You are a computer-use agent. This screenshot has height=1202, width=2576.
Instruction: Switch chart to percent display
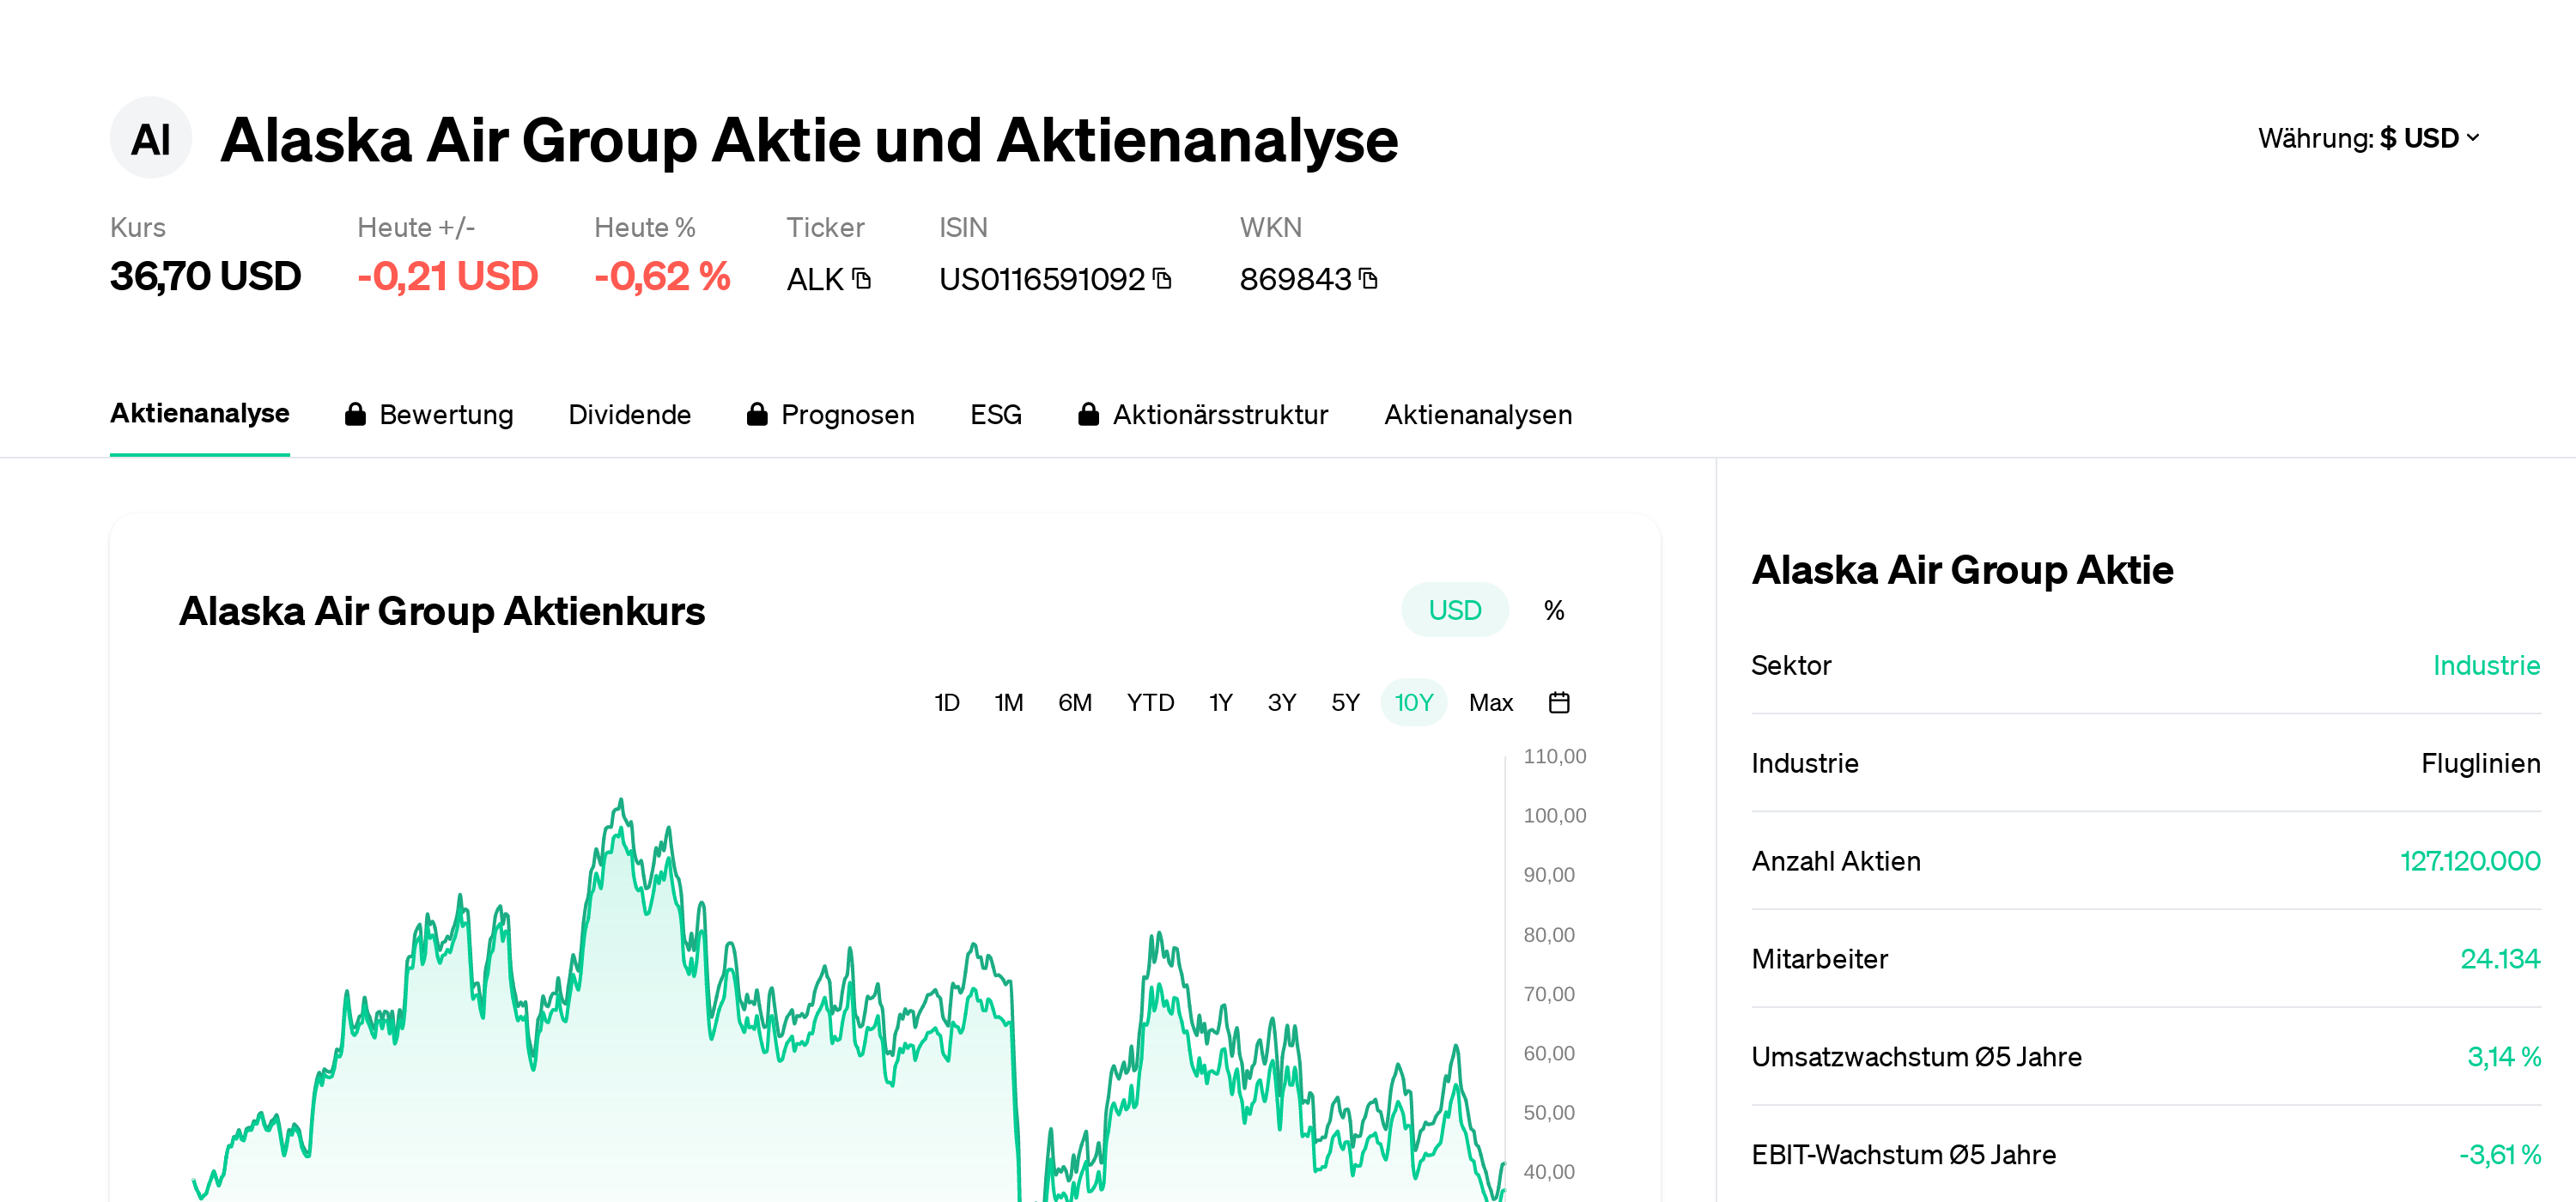coord(1554,610)
